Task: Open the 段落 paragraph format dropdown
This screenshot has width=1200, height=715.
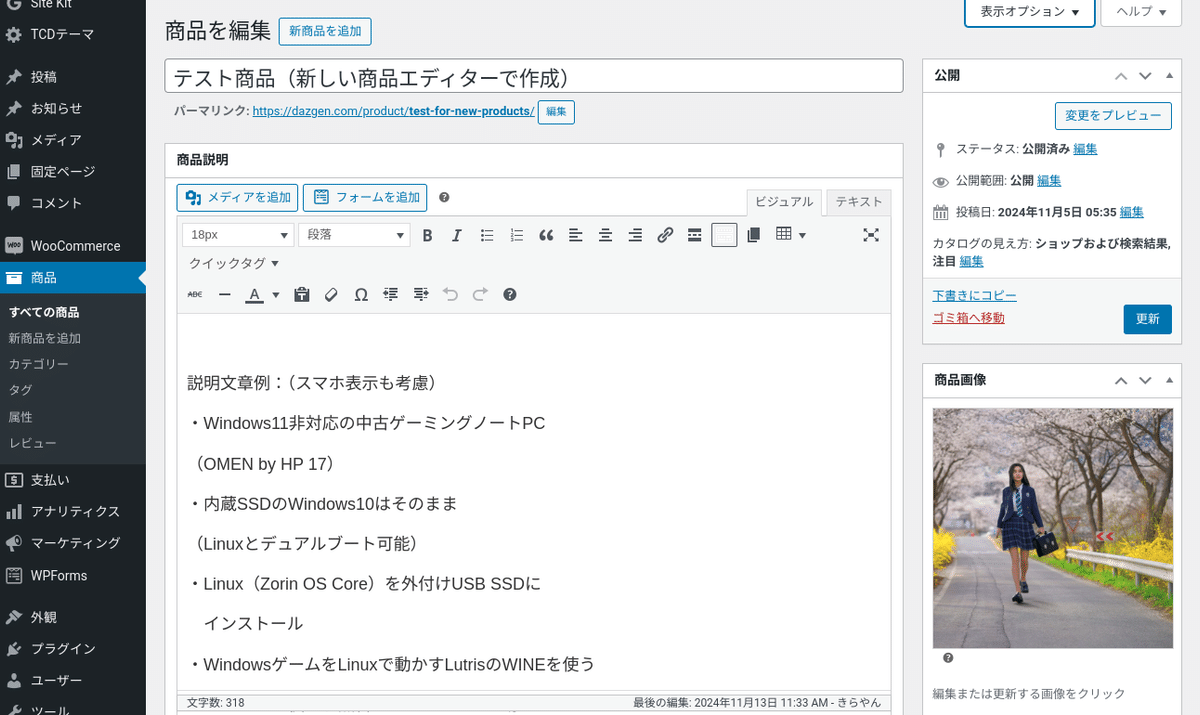Action: (x=354, y=235)
